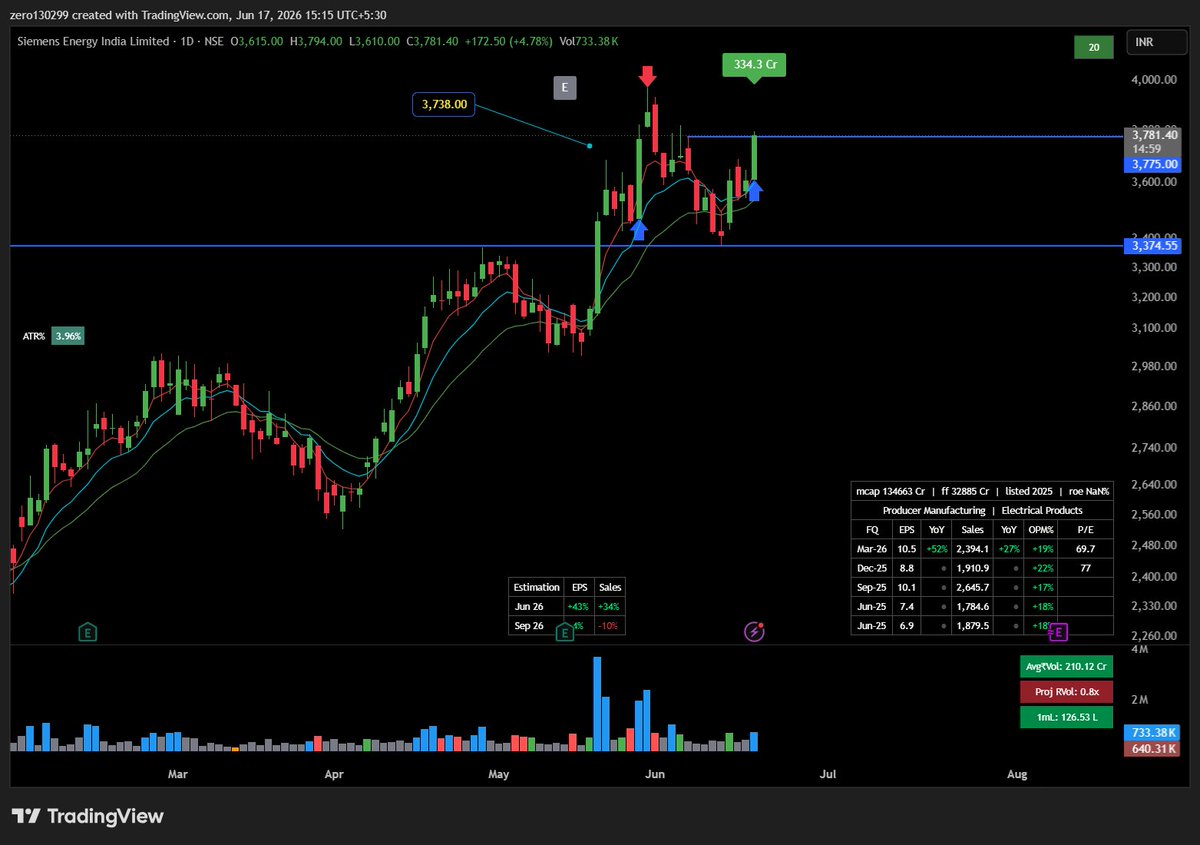Screen dimensions: 1200x845
Task: Click the tallest blue volume bar in May
Action: tap(597, 704)
